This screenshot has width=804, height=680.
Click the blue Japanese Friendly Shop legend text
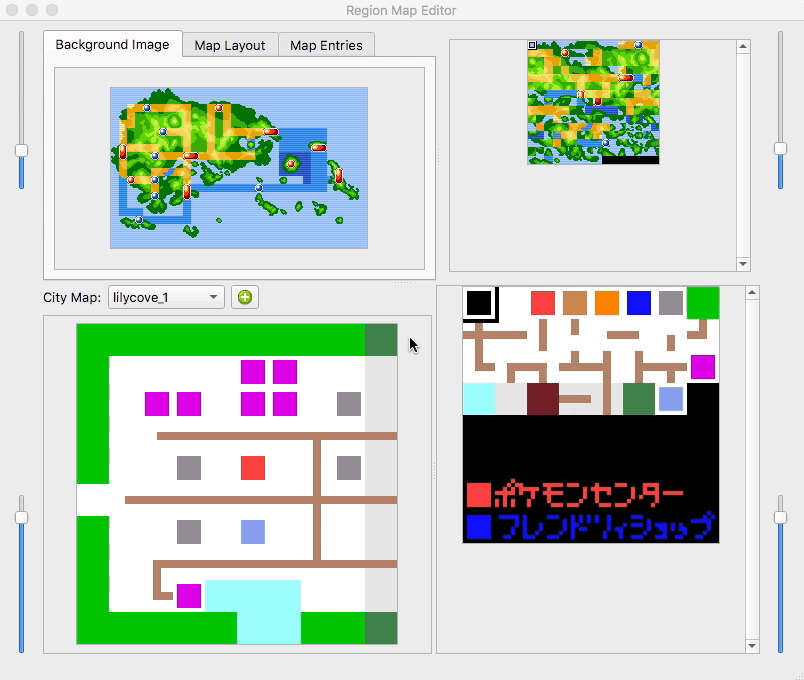point(606,526)
